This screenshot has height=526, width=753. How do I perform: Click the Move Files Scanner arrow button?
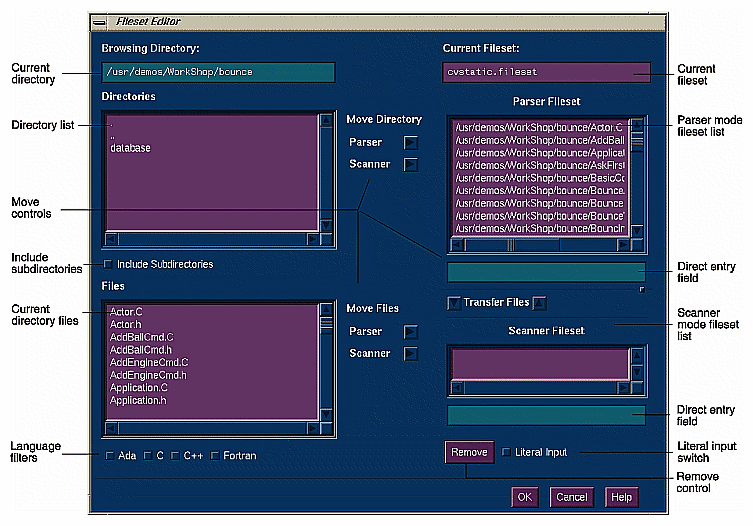[411, 354]
